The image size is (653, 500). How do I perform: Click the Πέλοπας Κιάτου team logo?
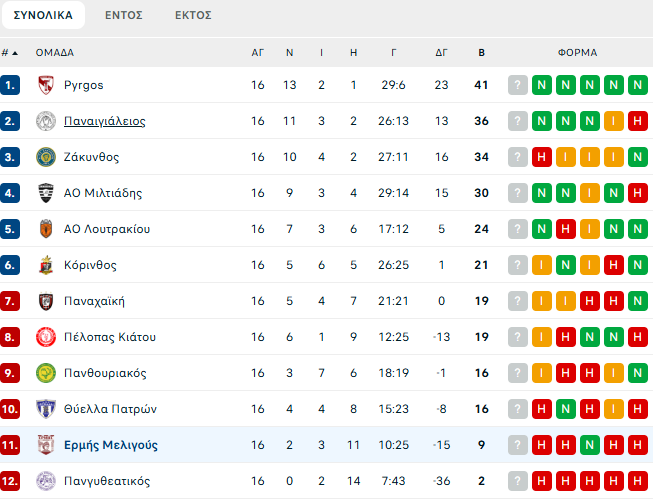(45, 337)
